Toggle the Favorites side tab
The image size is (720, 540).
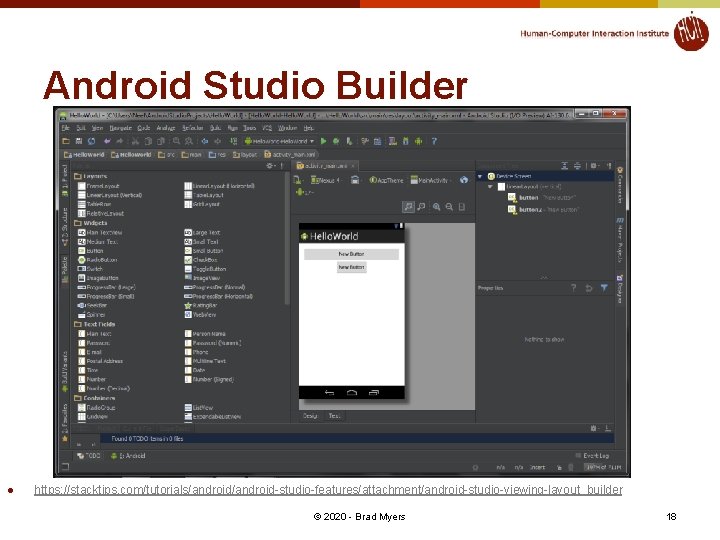point(65,422)
